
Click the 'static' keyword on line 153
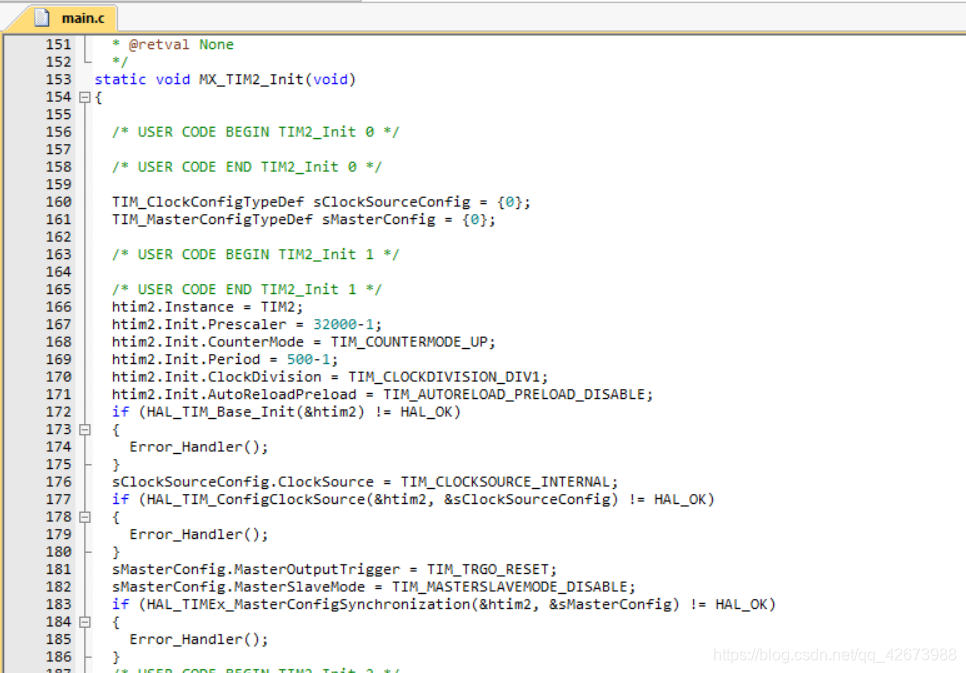[120, 80]
